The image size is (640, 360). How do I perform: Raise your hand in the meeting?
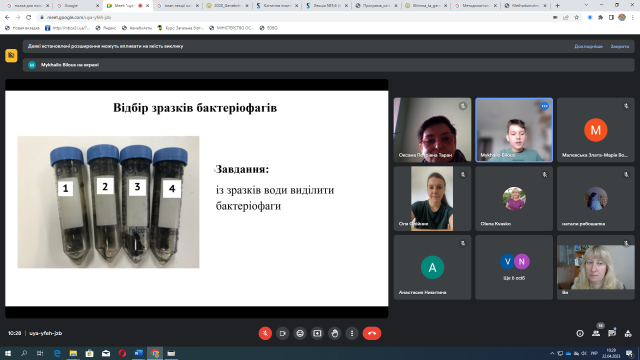click(x=335, y=333)
